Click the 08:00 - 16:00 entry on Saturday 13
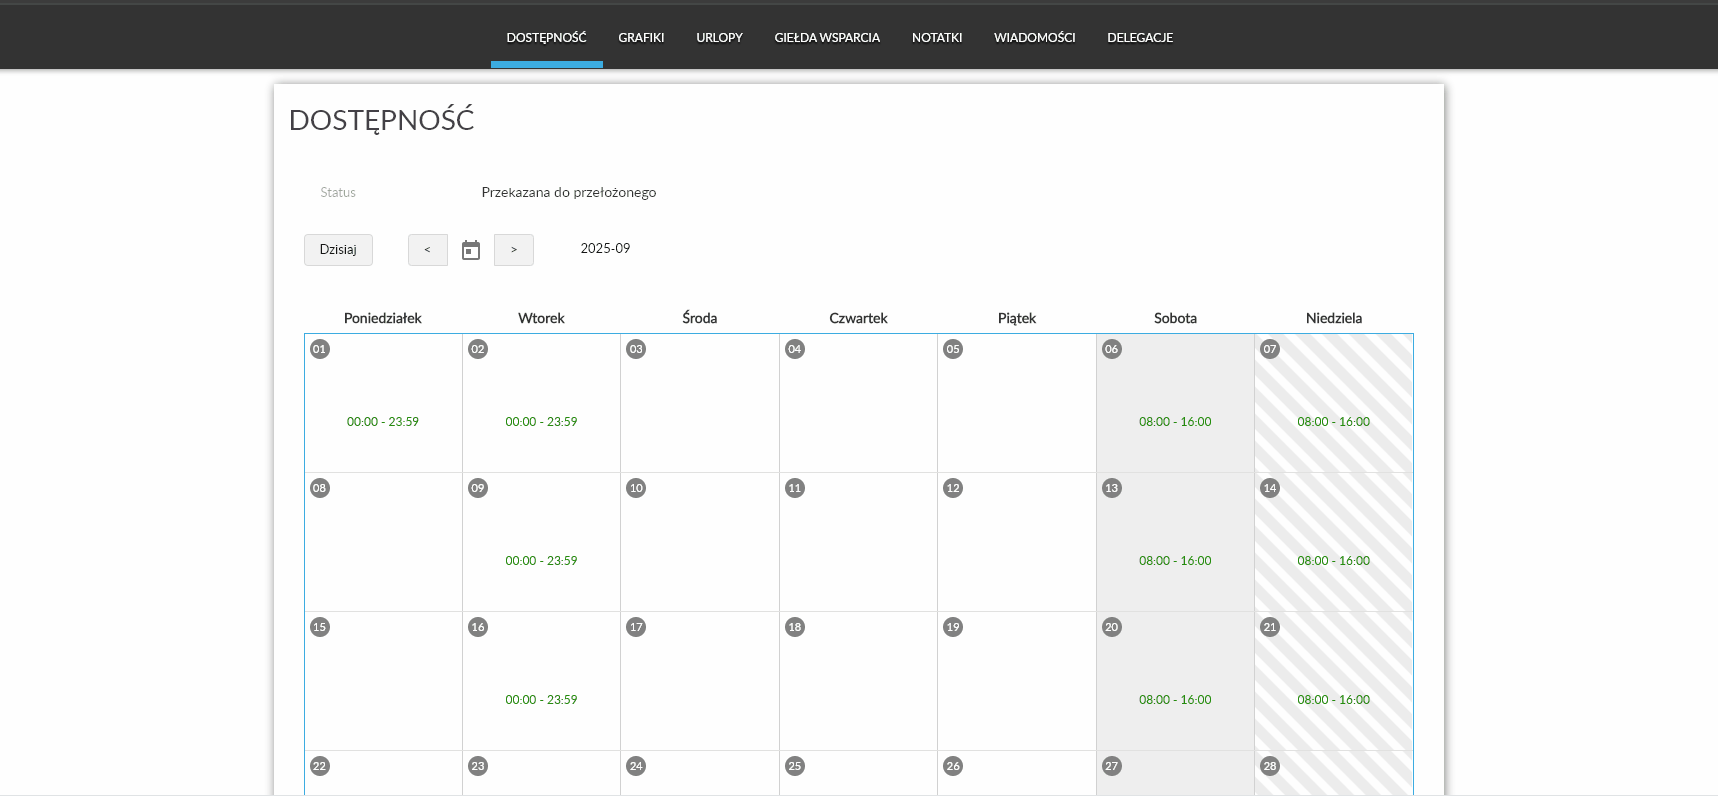The image size is (1718, 796). 1175,561
